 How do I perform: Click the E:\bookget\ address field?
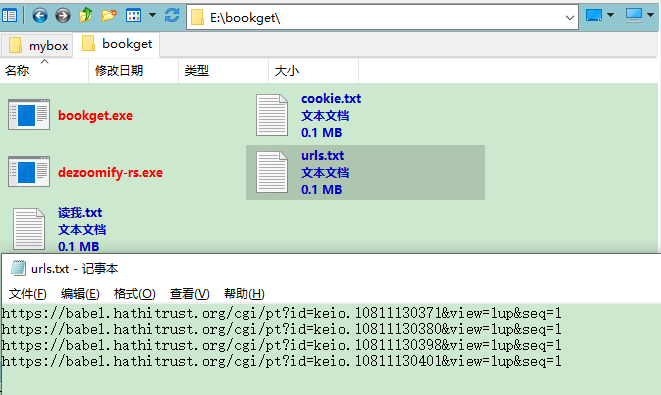click(x=382, y=18)
